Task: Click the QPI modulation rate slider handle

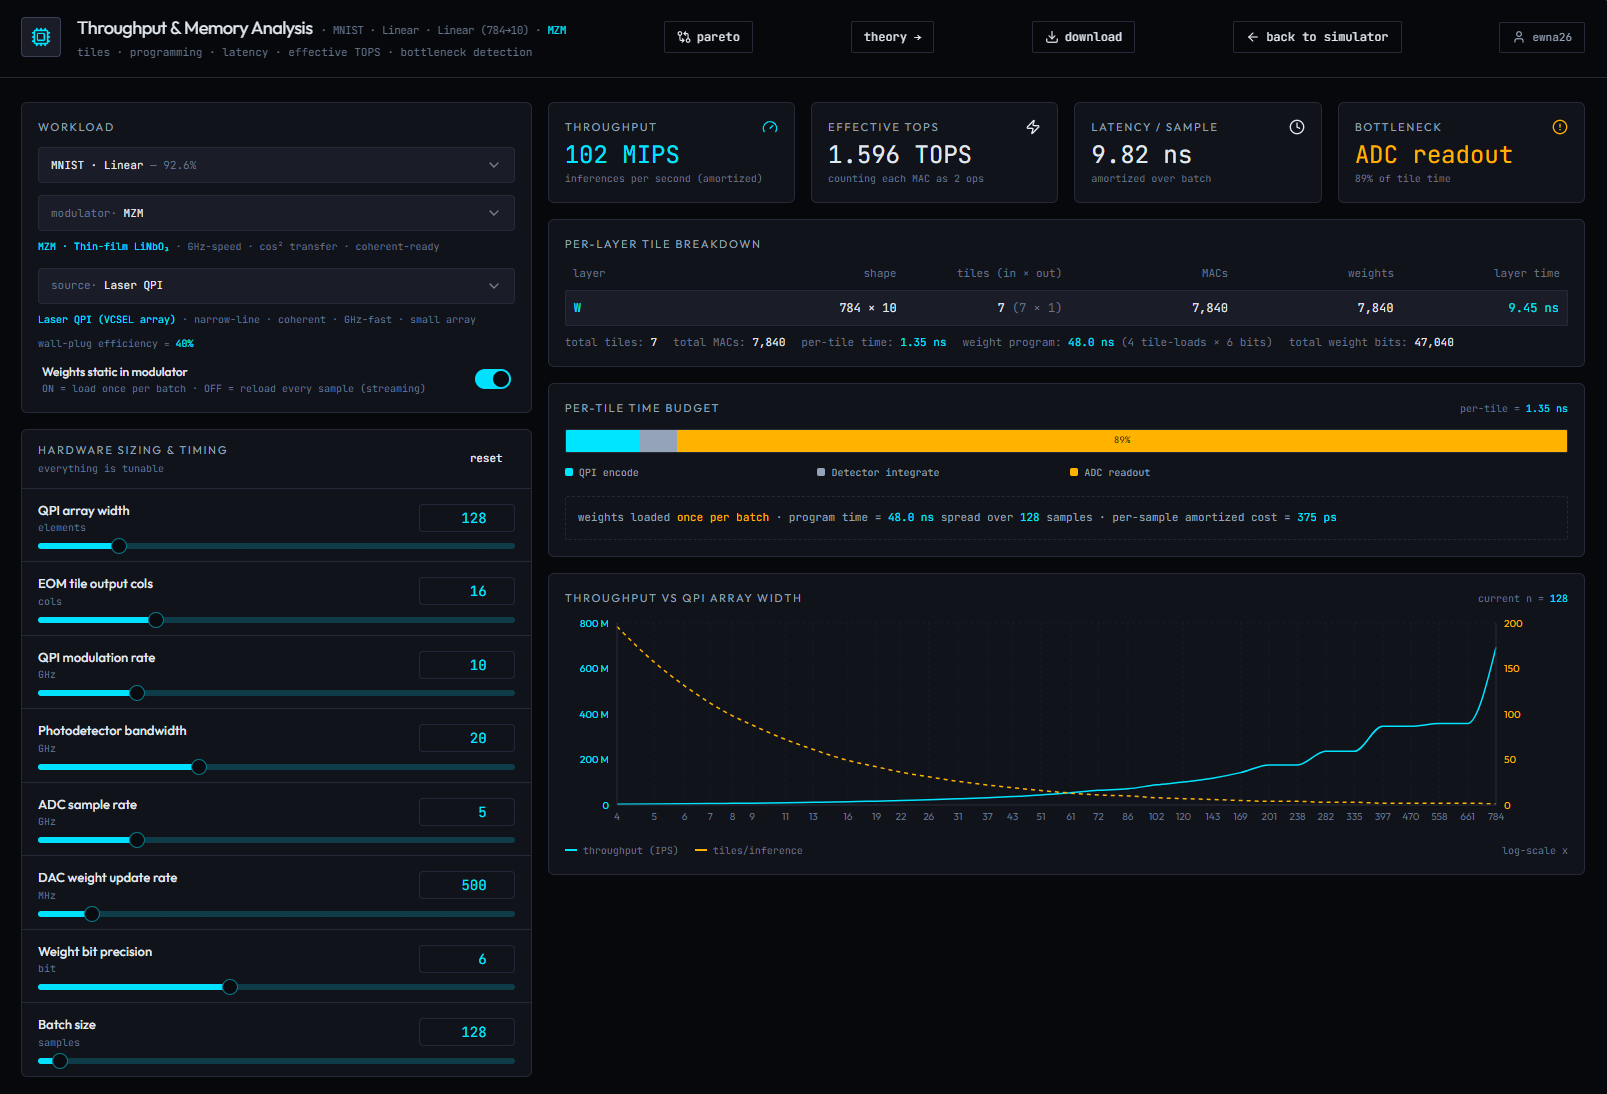Action: point(137,693)
